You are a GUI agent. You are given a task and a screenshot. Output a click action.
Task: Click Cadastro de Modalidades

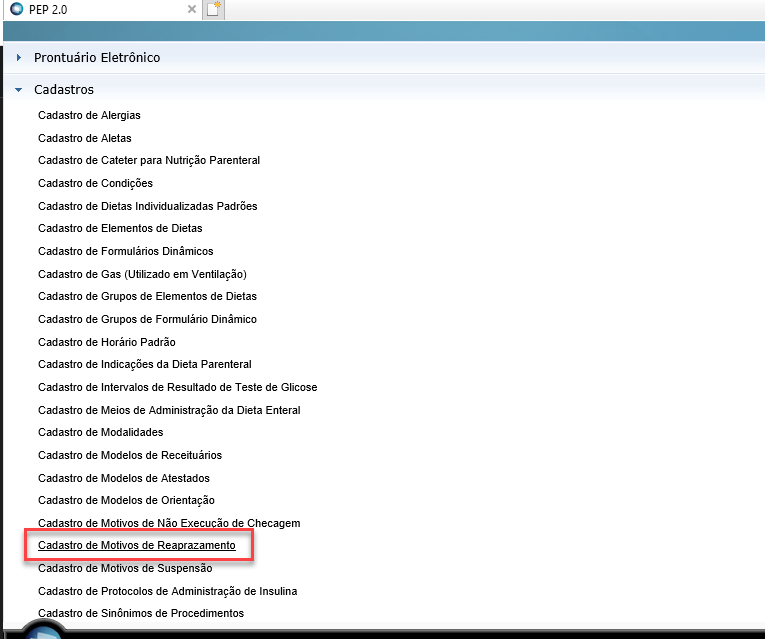point(101,432)
